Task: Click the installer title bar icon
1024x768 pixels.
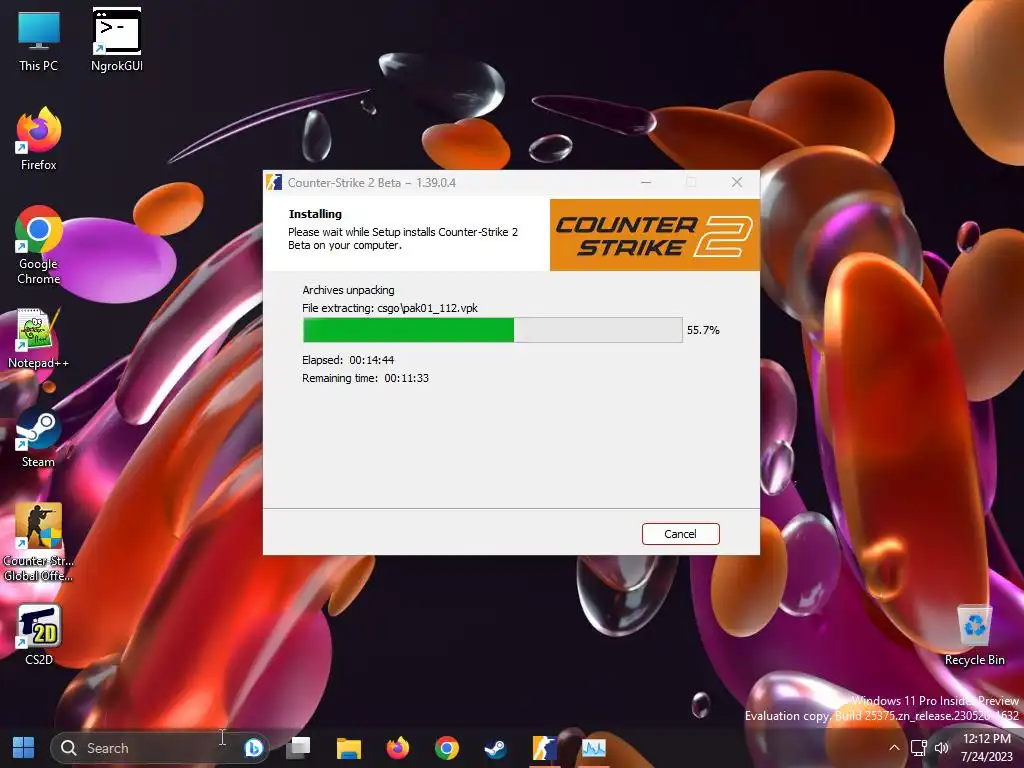Action: (x=275, y=182)
